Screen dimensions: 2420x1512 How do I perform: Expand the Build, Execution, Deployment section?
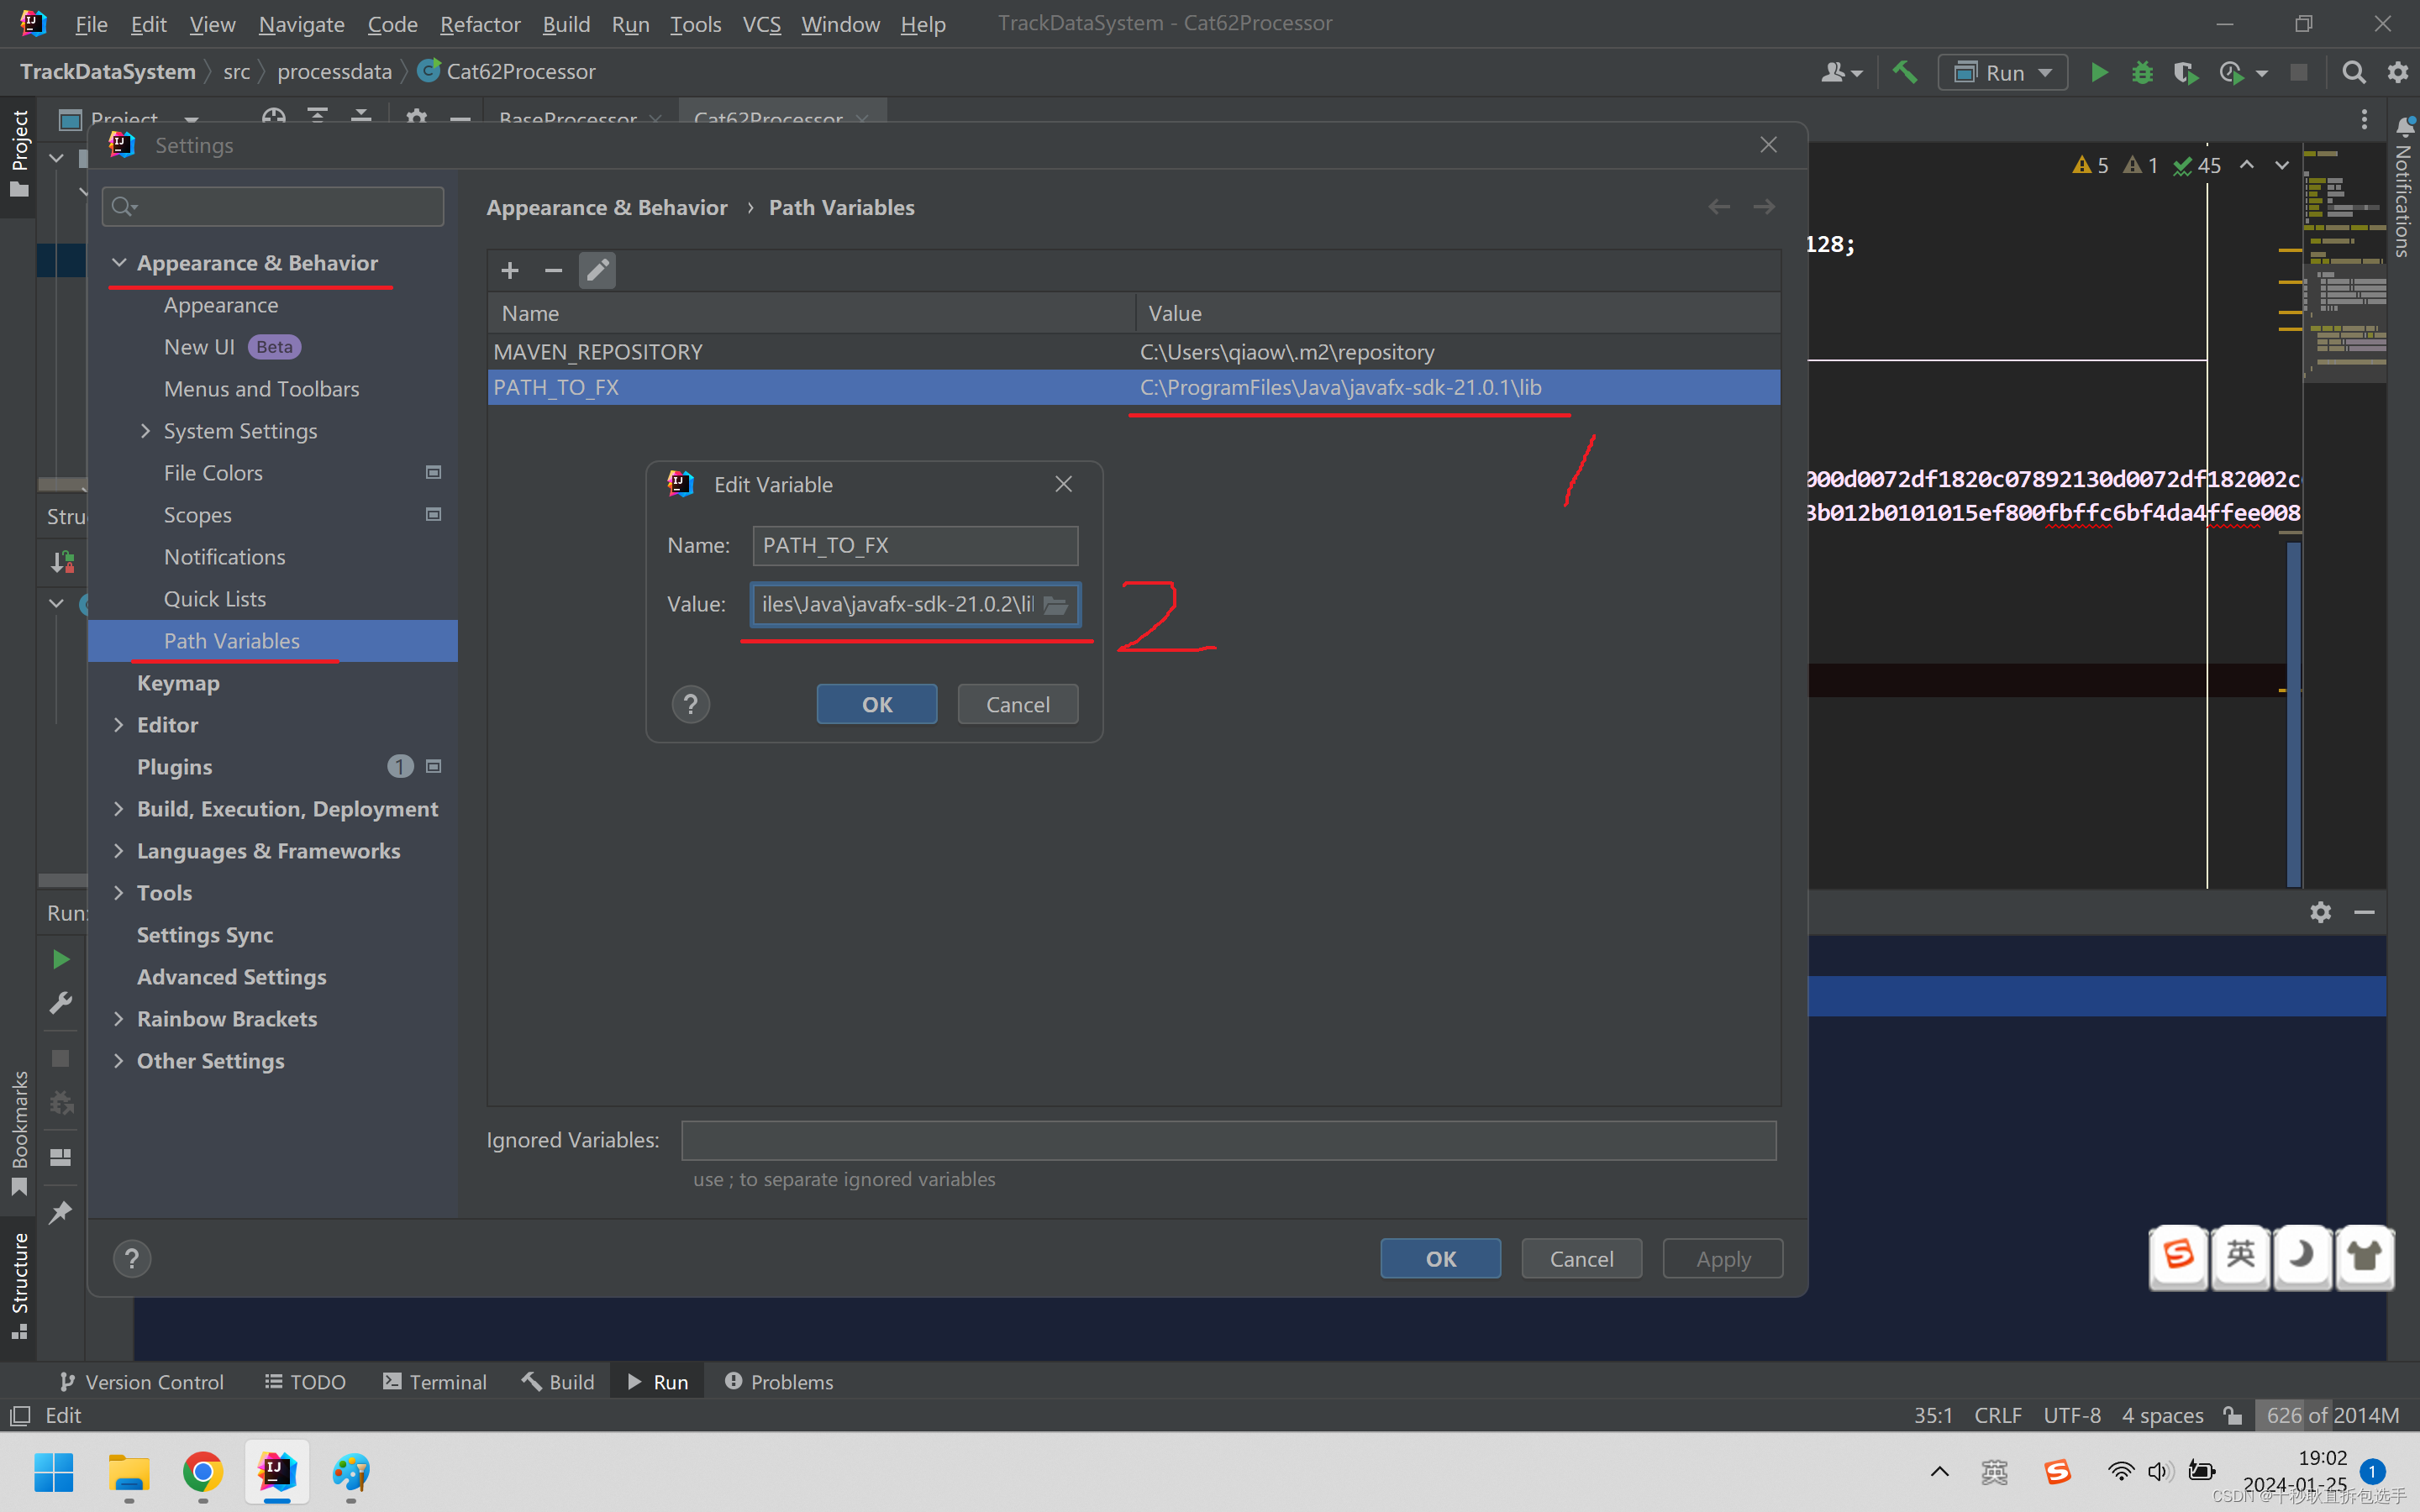120,808
